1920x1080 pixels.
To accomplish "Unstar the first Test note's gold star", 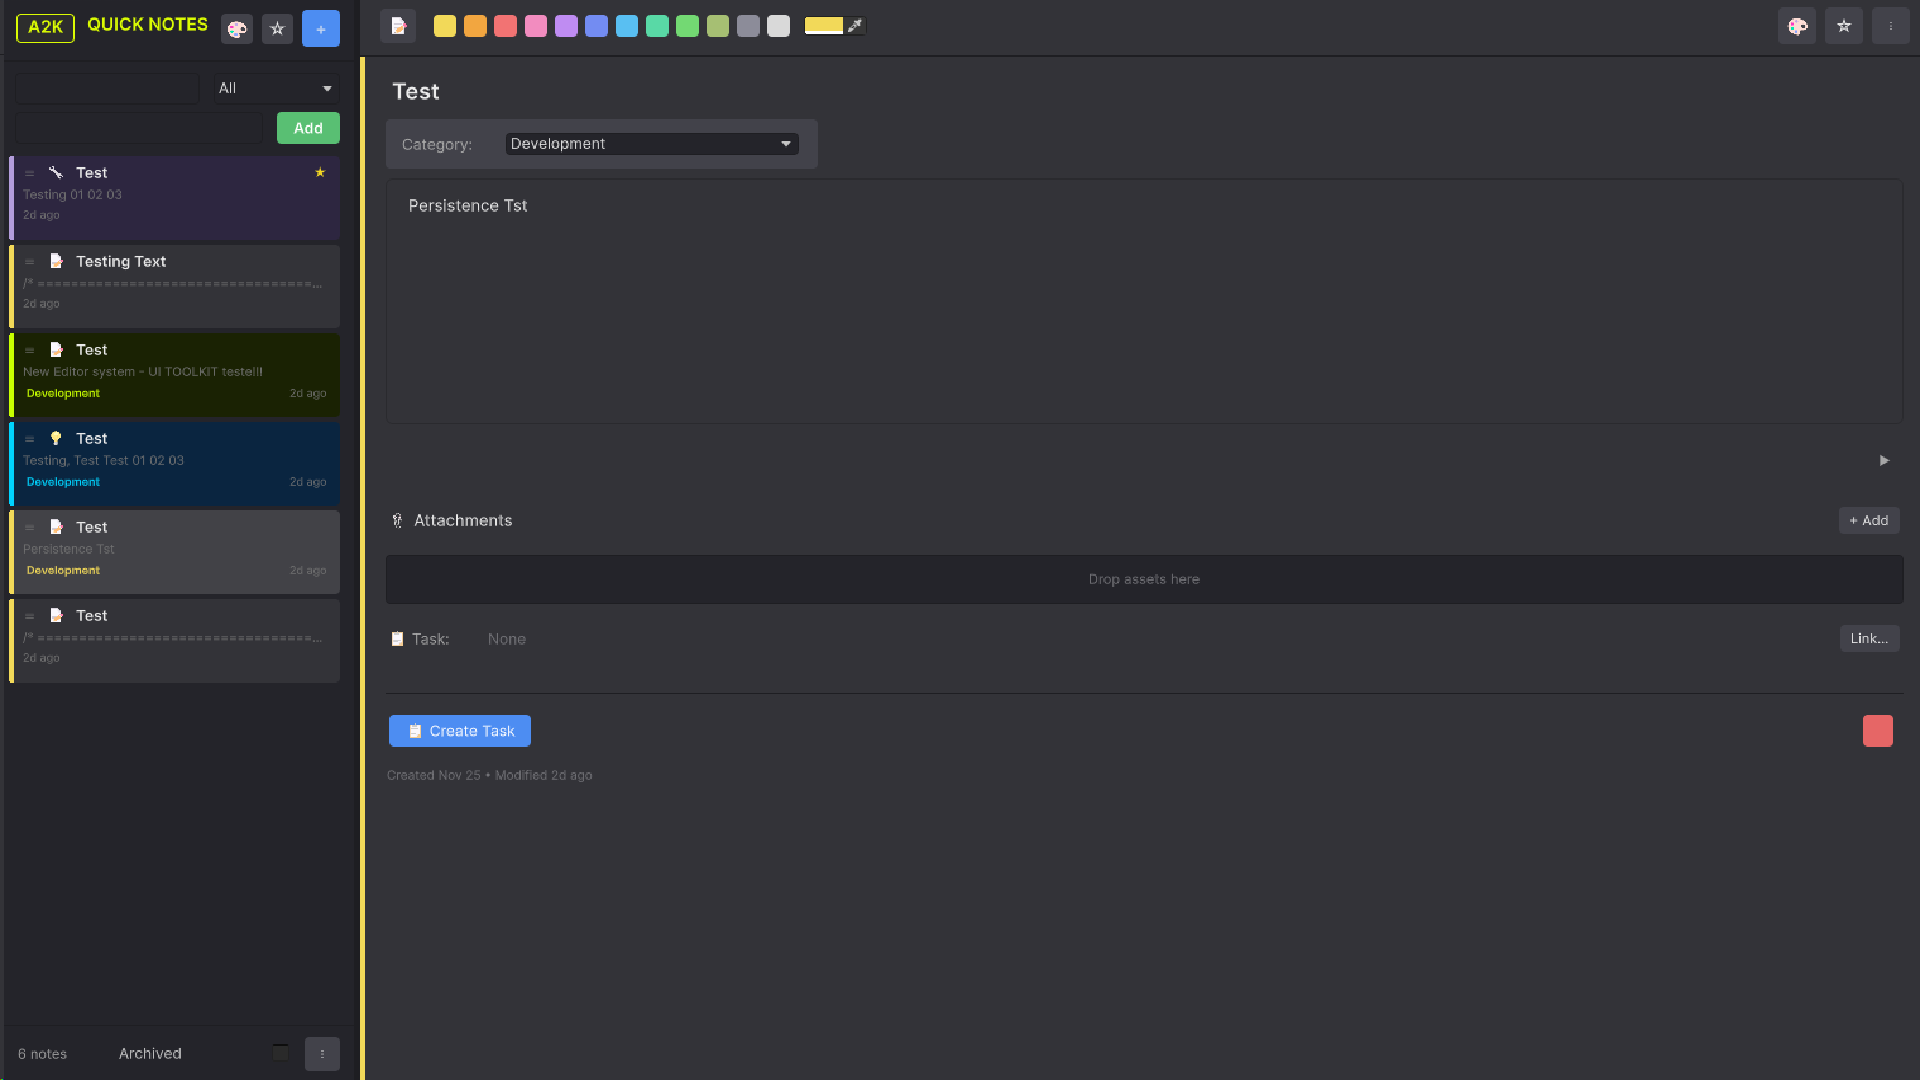I will [x=320, y=172].
